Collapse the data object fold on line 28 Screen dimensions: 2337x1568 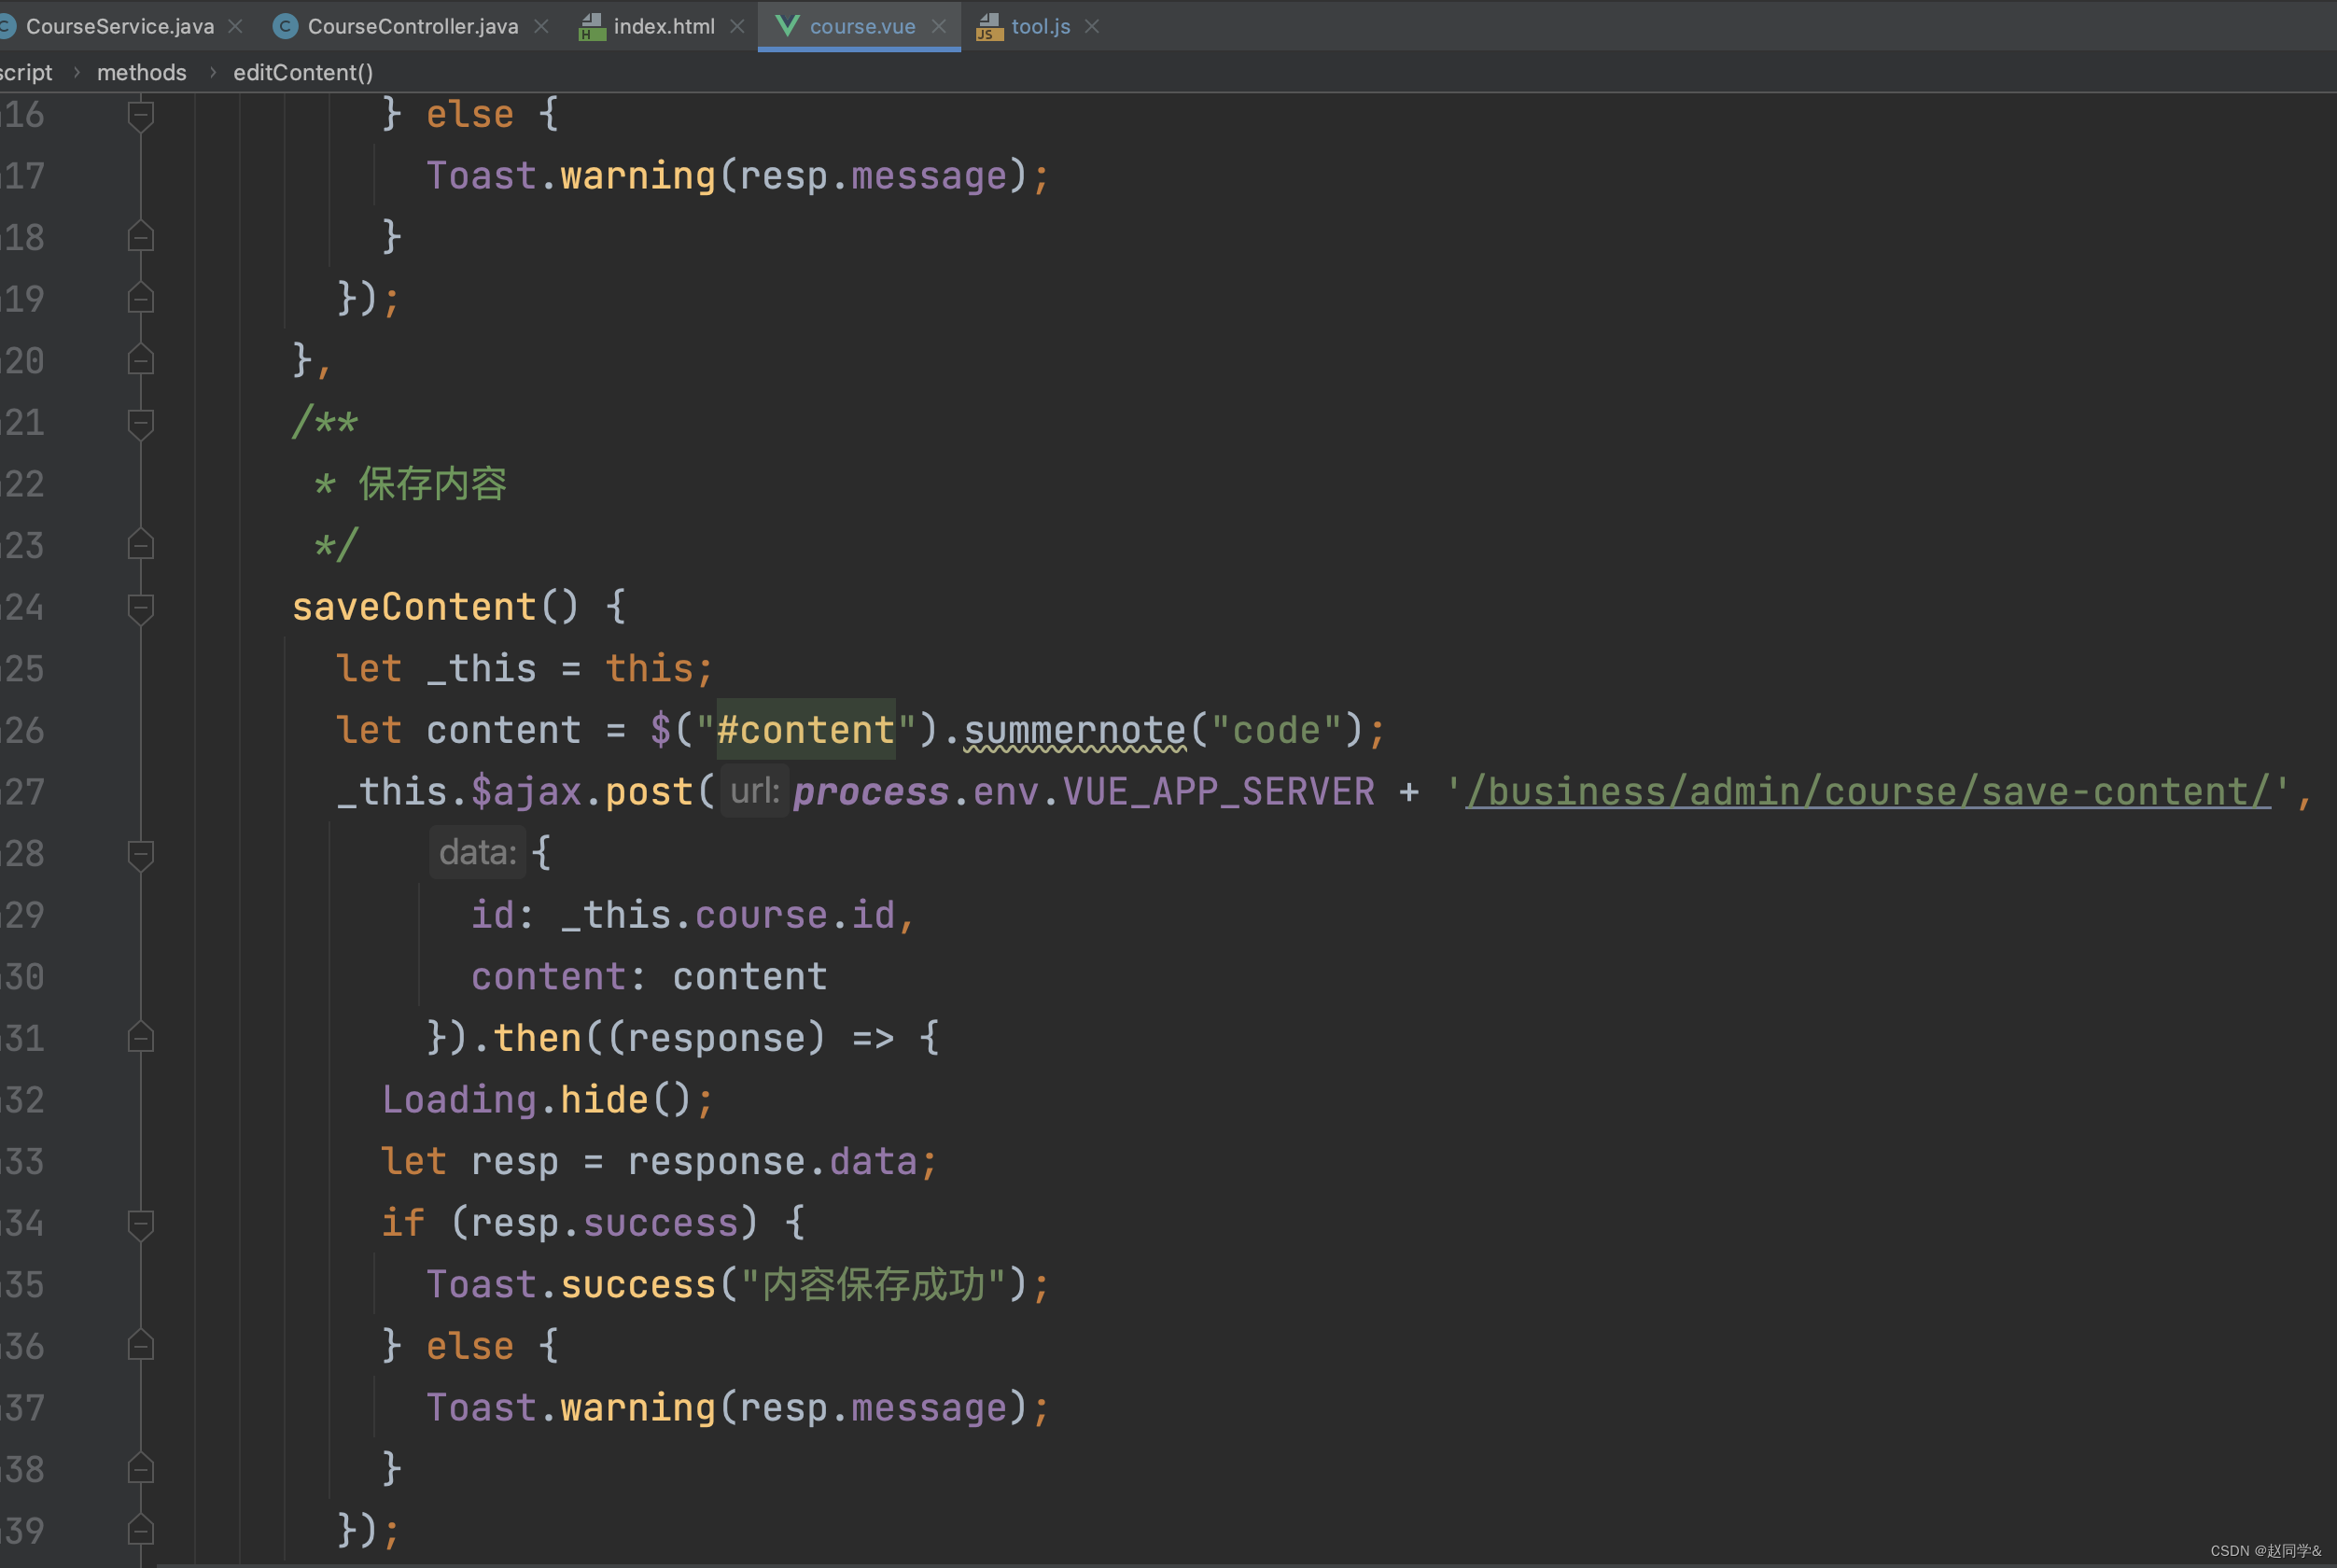(141, 854)
